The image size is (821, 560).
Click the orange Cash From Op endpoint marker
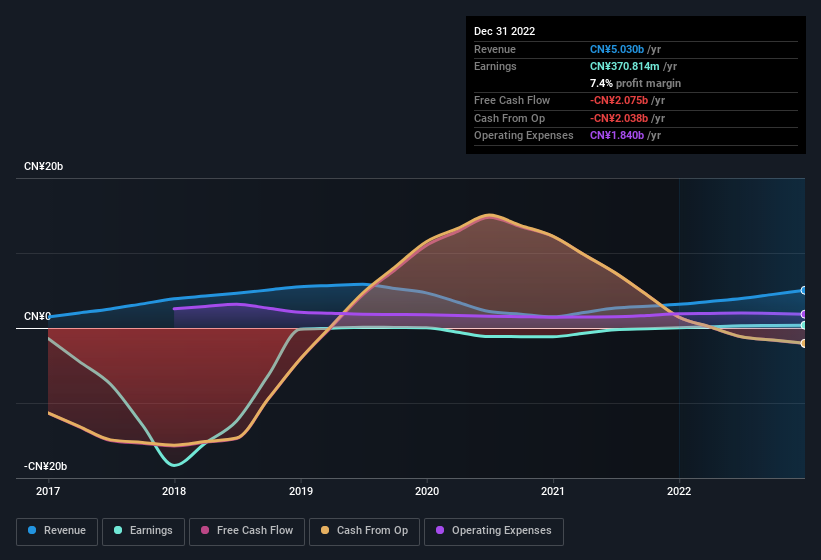coord(803,343)
